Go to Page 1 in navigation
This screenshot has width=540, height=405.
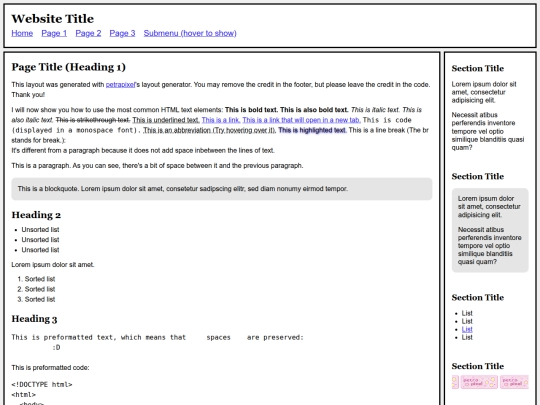[54, 33]
